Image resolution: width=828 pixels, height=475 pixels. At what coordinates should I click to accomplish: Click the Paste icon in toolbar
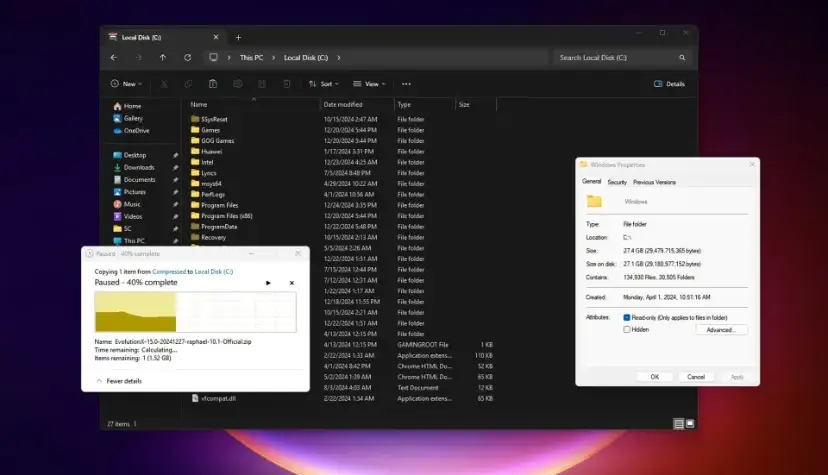point(212,84)
